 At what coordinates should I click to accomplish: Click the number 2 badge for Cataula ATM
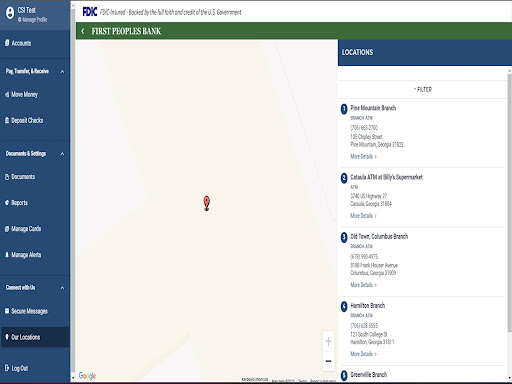[x=344, y=178]
